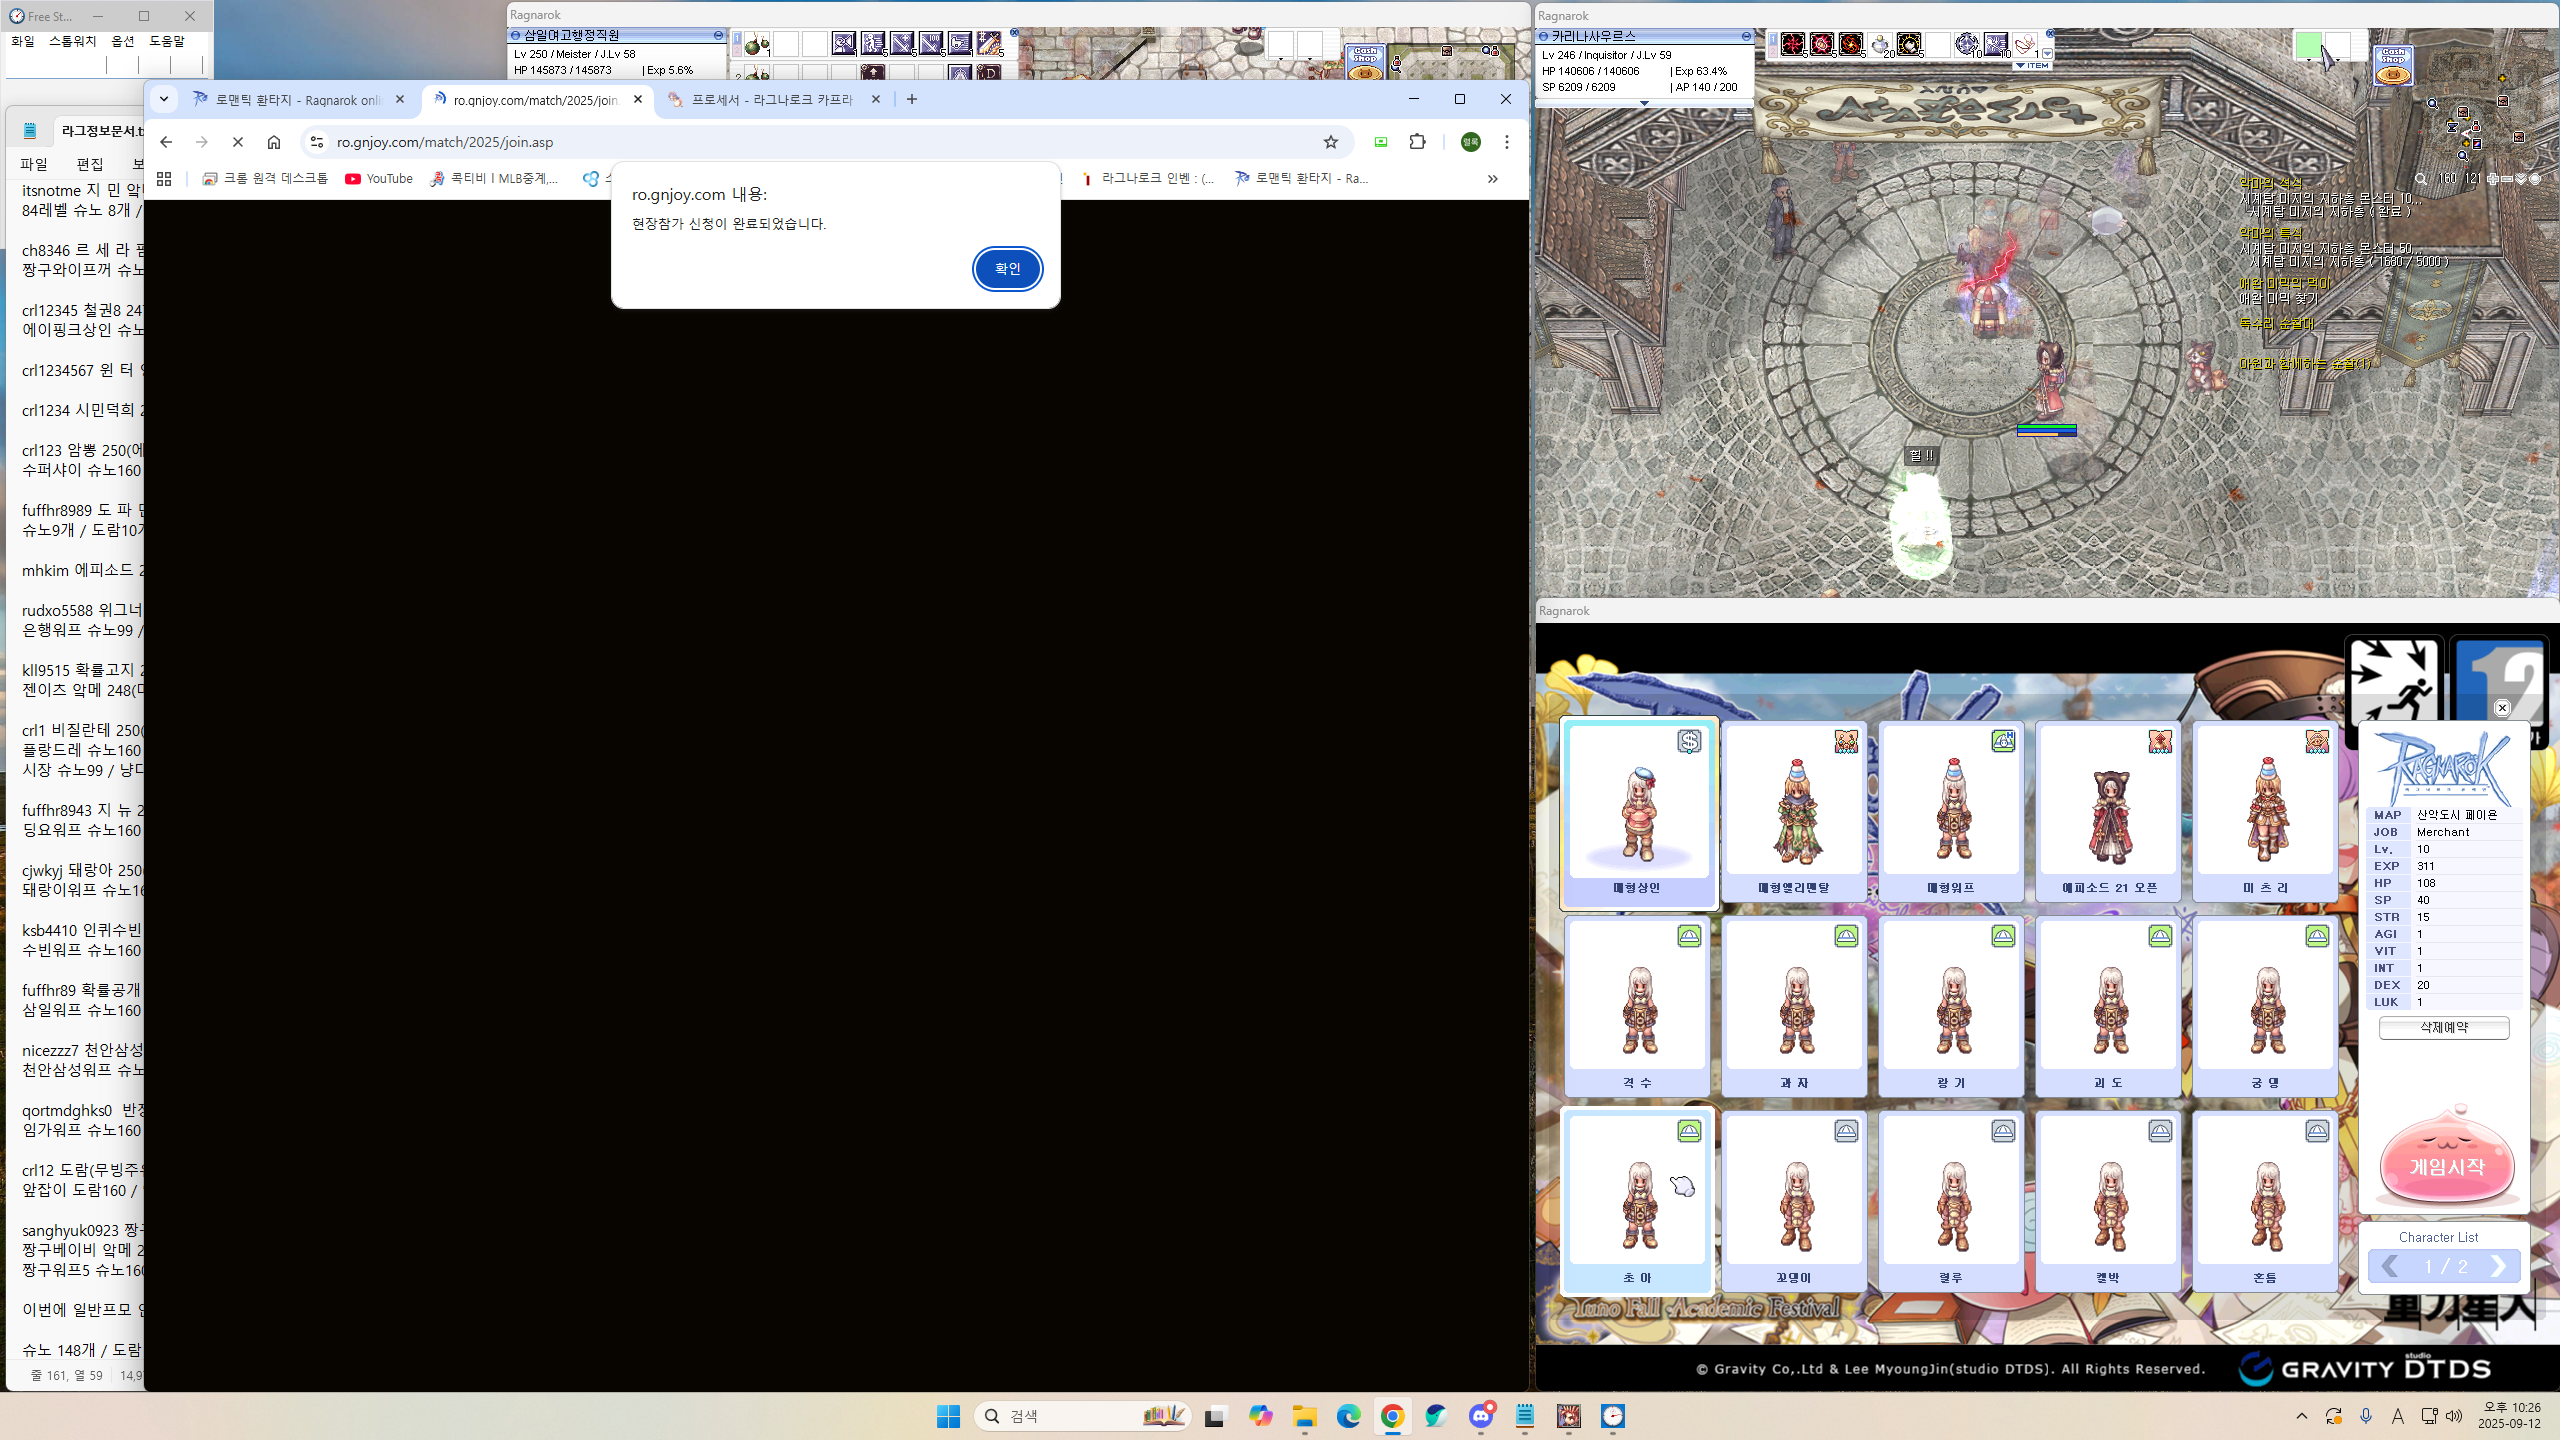Open the apps grid in bookmarks bar
This screenshot has height=1440, width=2560.
tap(164, 178)
